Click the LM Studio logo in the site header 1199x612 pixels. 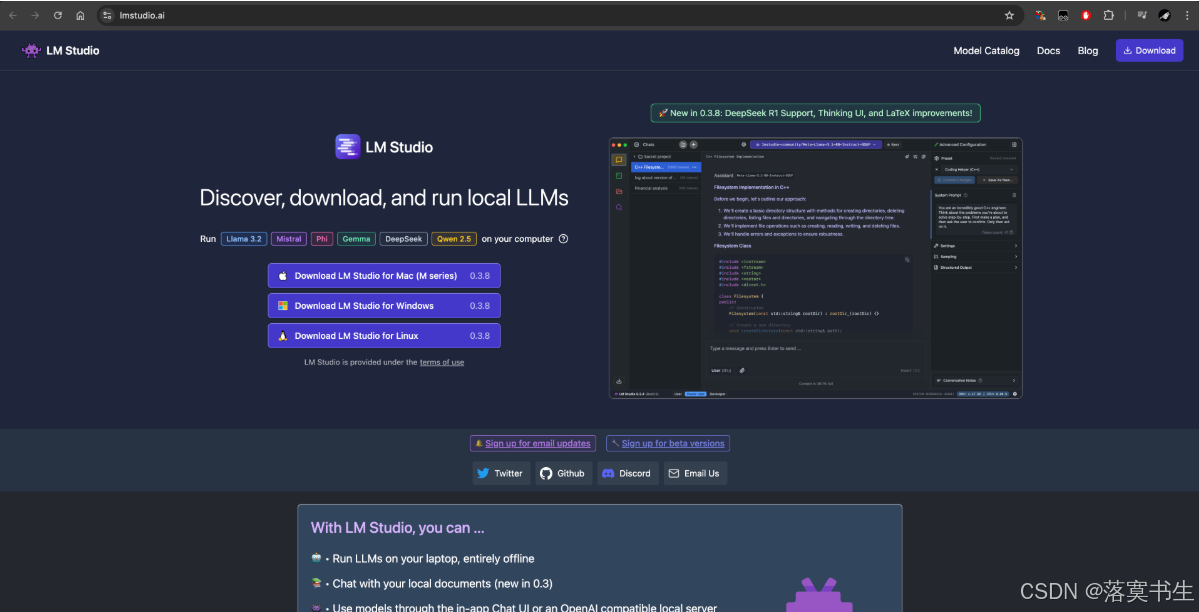(x=61, y=50)
